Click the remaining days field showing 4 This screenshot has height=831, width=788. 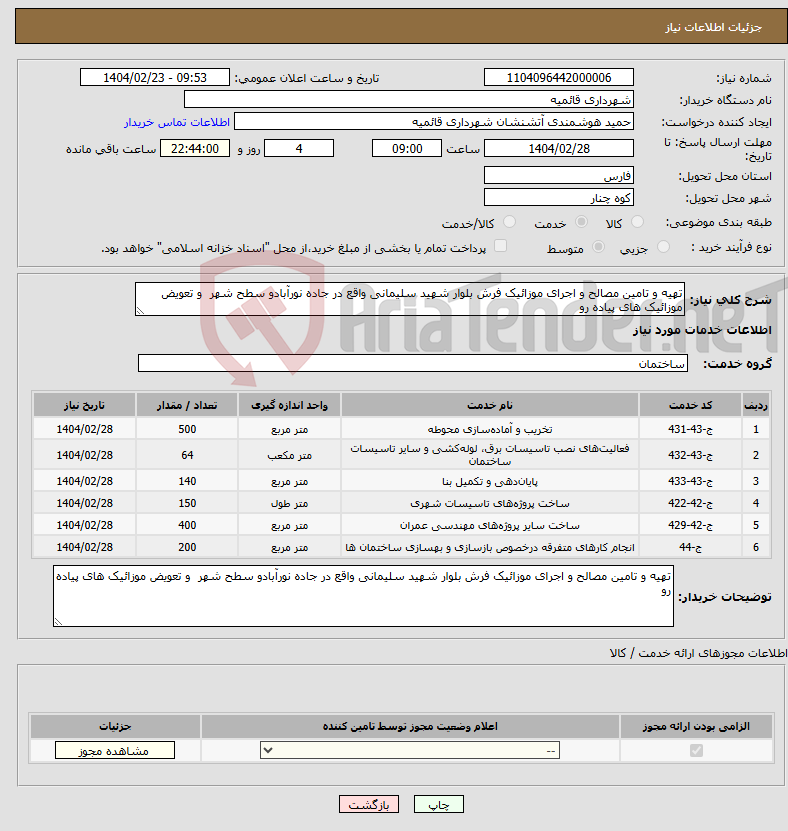pyautogui.click(x=299, y=148)
